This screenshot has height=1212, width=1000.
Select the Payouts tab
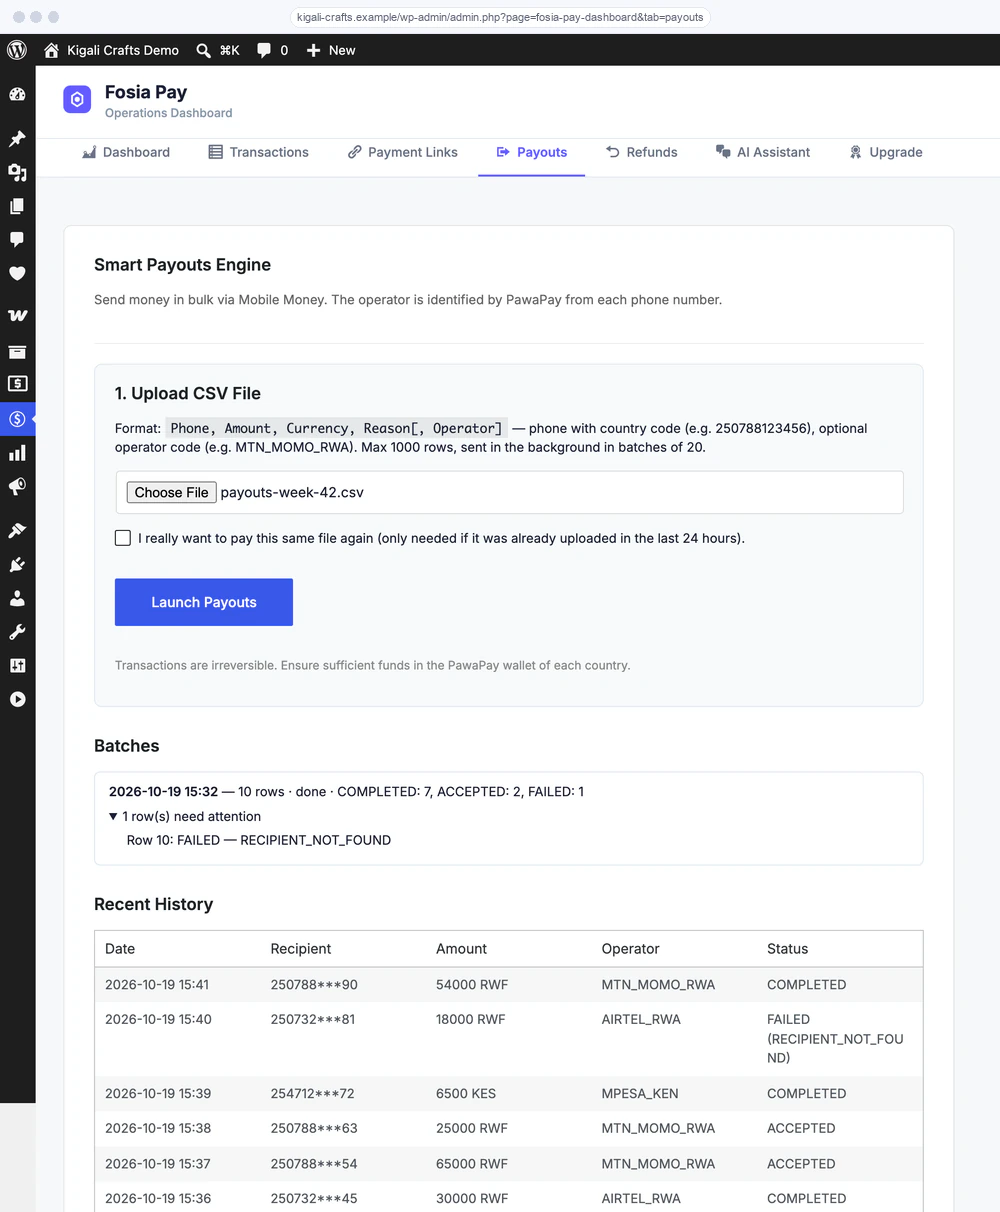(531, 152)
